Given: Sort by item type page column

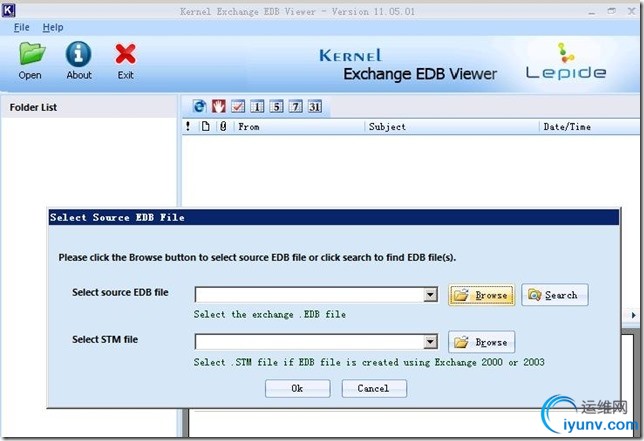Looking at the screenshot, I should pyautogui.click(x=205, y=126).
